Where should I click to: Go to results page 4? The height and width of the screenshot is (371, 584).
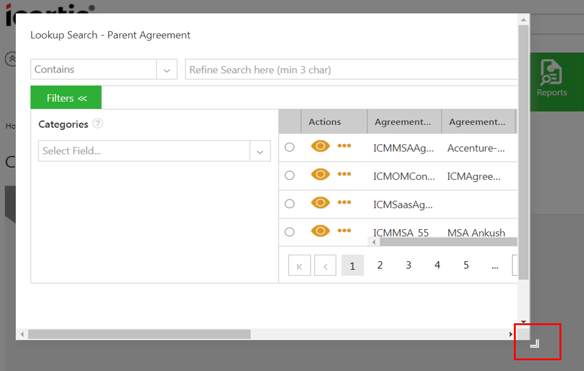click(437, 265)
